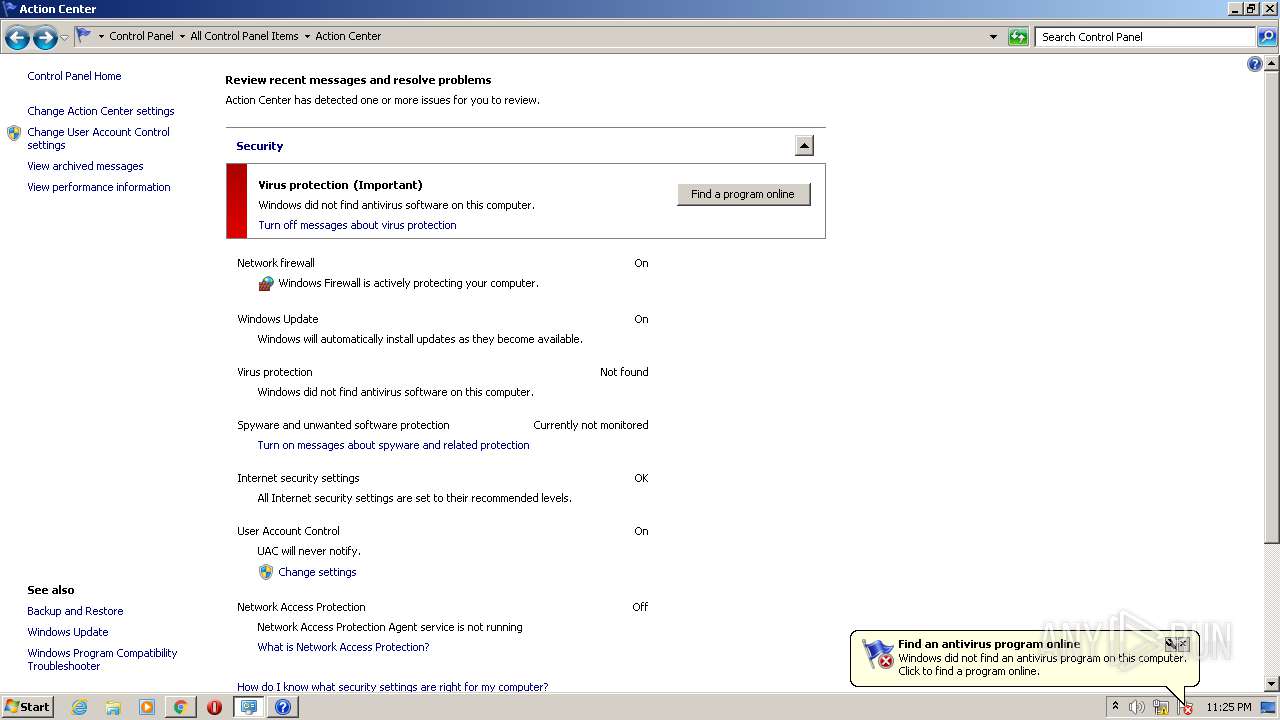1280x720 pixels.
Task: Refresh the Action Center page
Action: click(1018, 37)
